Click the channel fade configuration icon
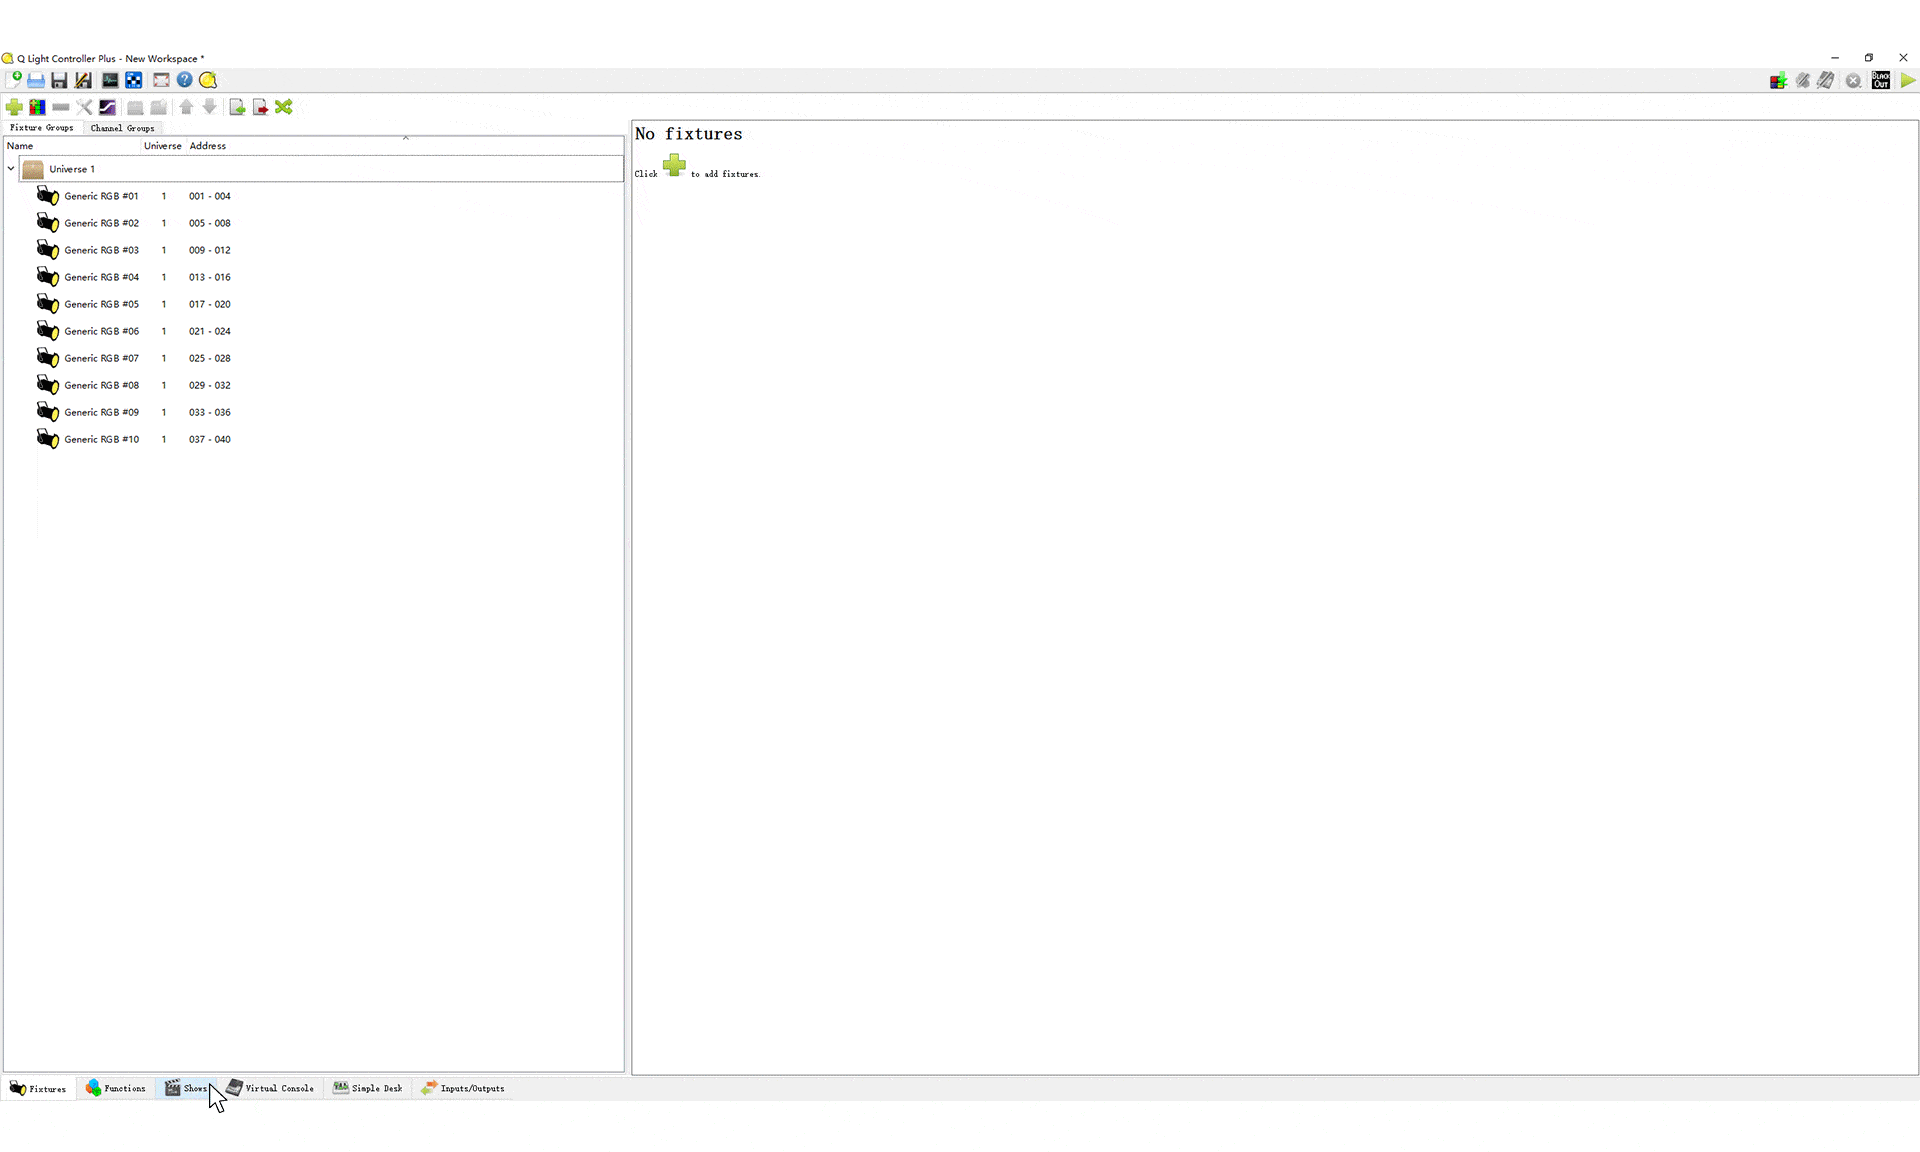Image resolution: width=1920 pixels, height=1152 pixels. [x=108, y=107]
